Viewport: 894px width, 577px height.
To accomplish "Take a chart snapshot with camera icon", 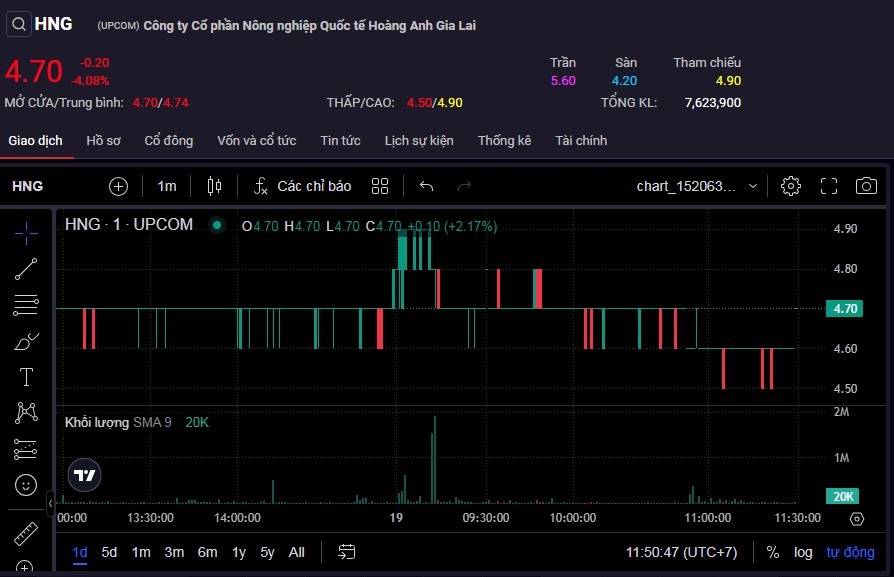I will (866, 186).
